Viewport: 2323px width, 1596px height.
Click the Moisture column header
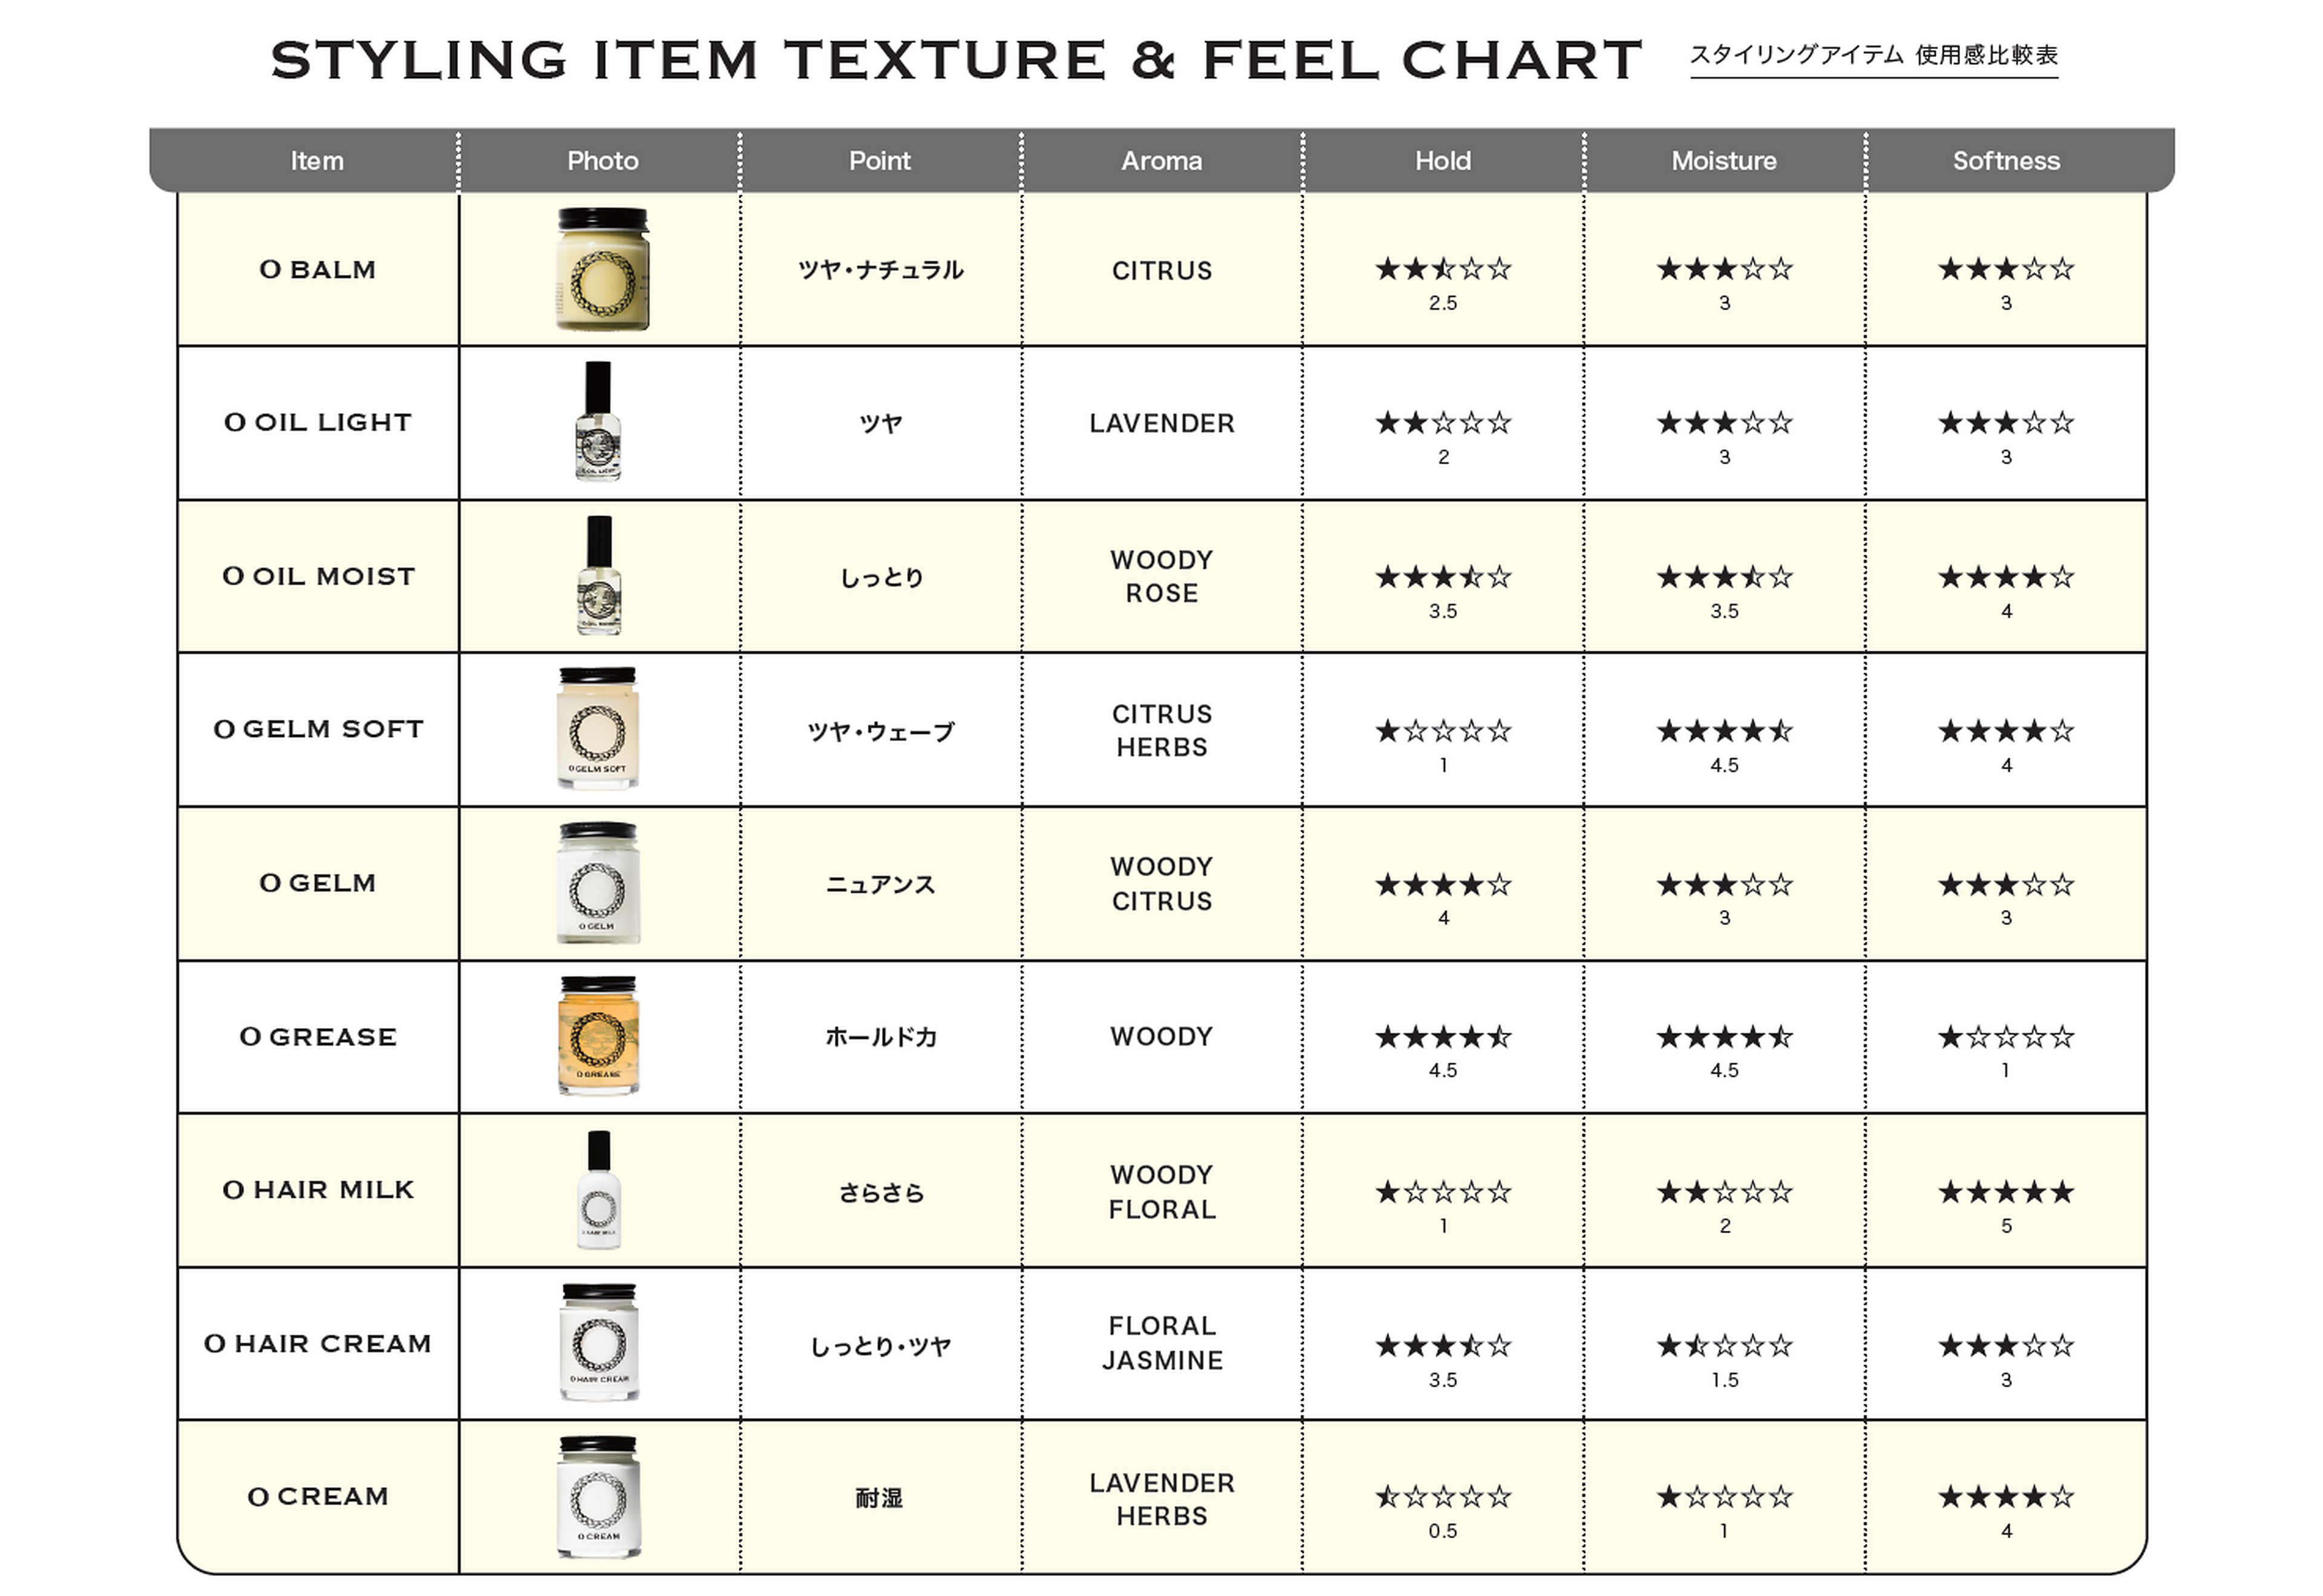[x=1724, y=160]
